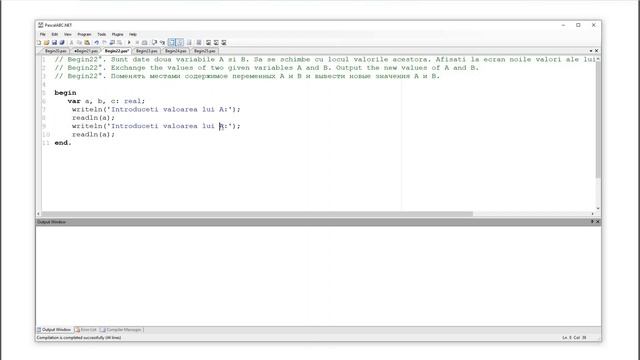Click 'Introduceti valoarea lui A' writeln line
The height and width of the screenshot is (360, 640).
(x=156, y=109)
